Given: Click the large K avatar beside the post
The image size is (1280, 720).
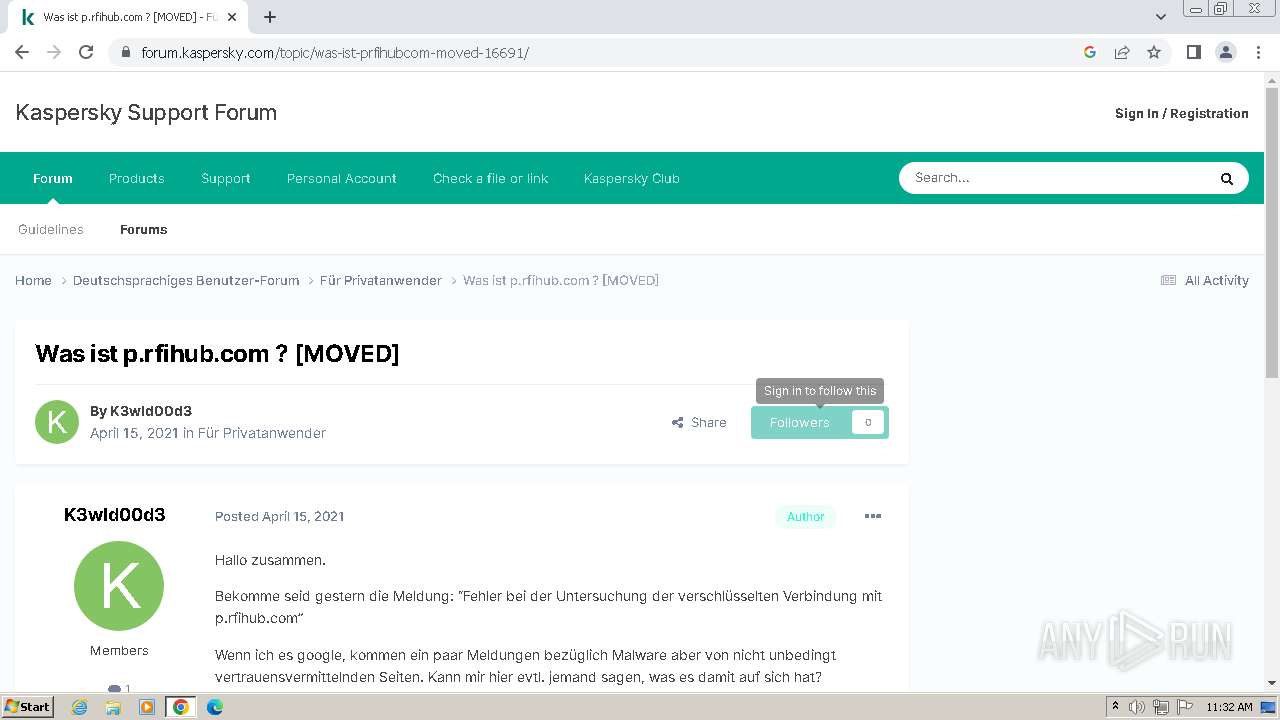Looking at the screenshot, I should 119,586.
